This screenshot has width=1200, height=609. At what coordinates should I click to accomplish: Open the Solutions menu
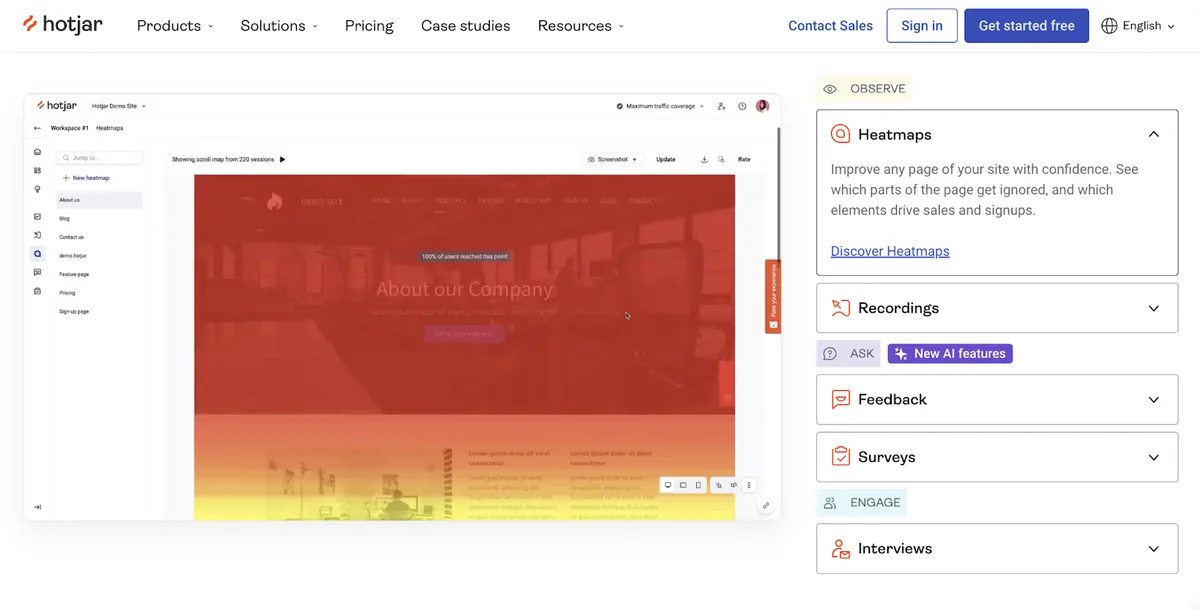279,26
